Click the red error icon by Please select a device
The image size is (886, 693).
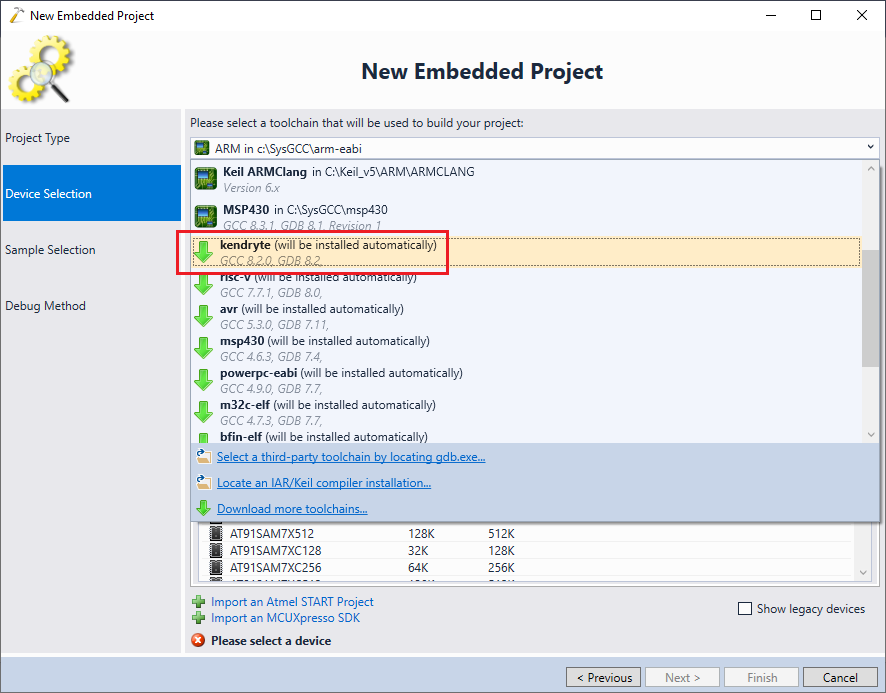[x=198, y=640]
